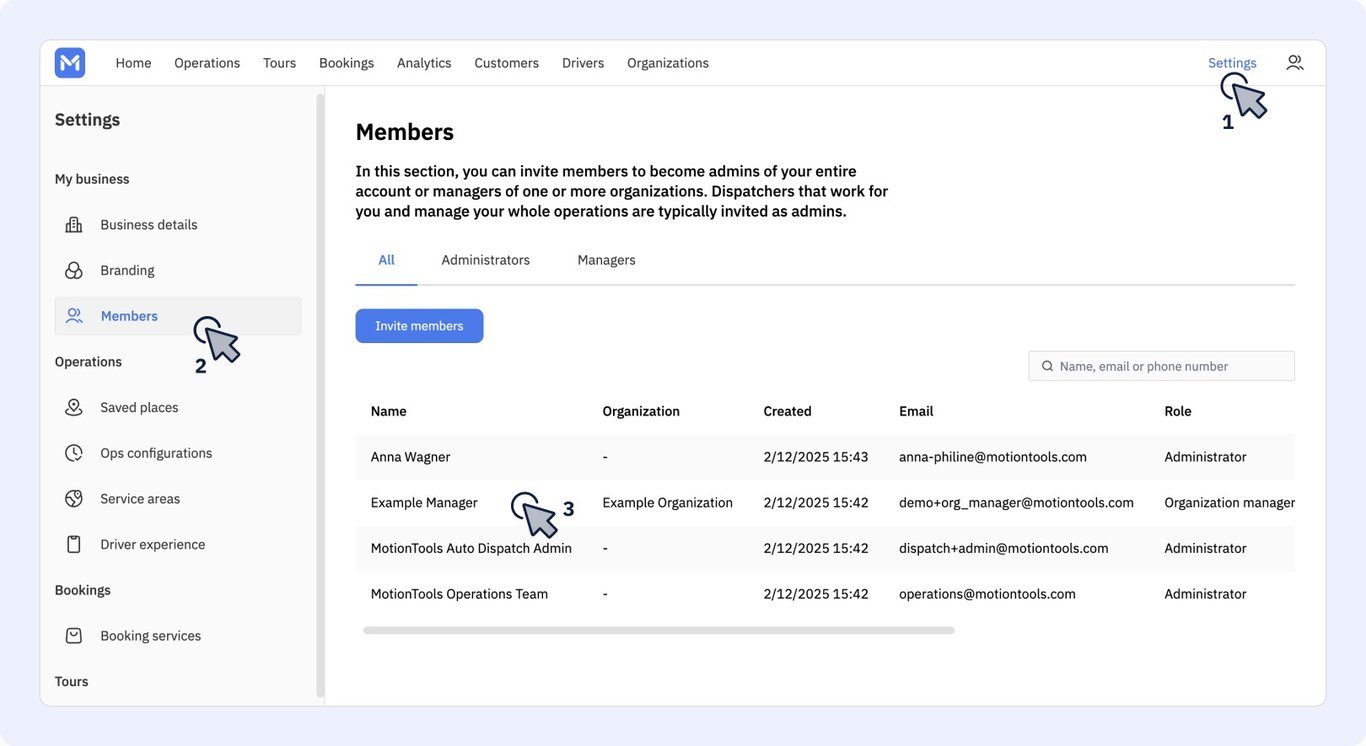The height and width of the screenshot is (746, 1366).
Task: Open Settings in the top bar
Action: pyautogui.click(x=1232, y=63)
